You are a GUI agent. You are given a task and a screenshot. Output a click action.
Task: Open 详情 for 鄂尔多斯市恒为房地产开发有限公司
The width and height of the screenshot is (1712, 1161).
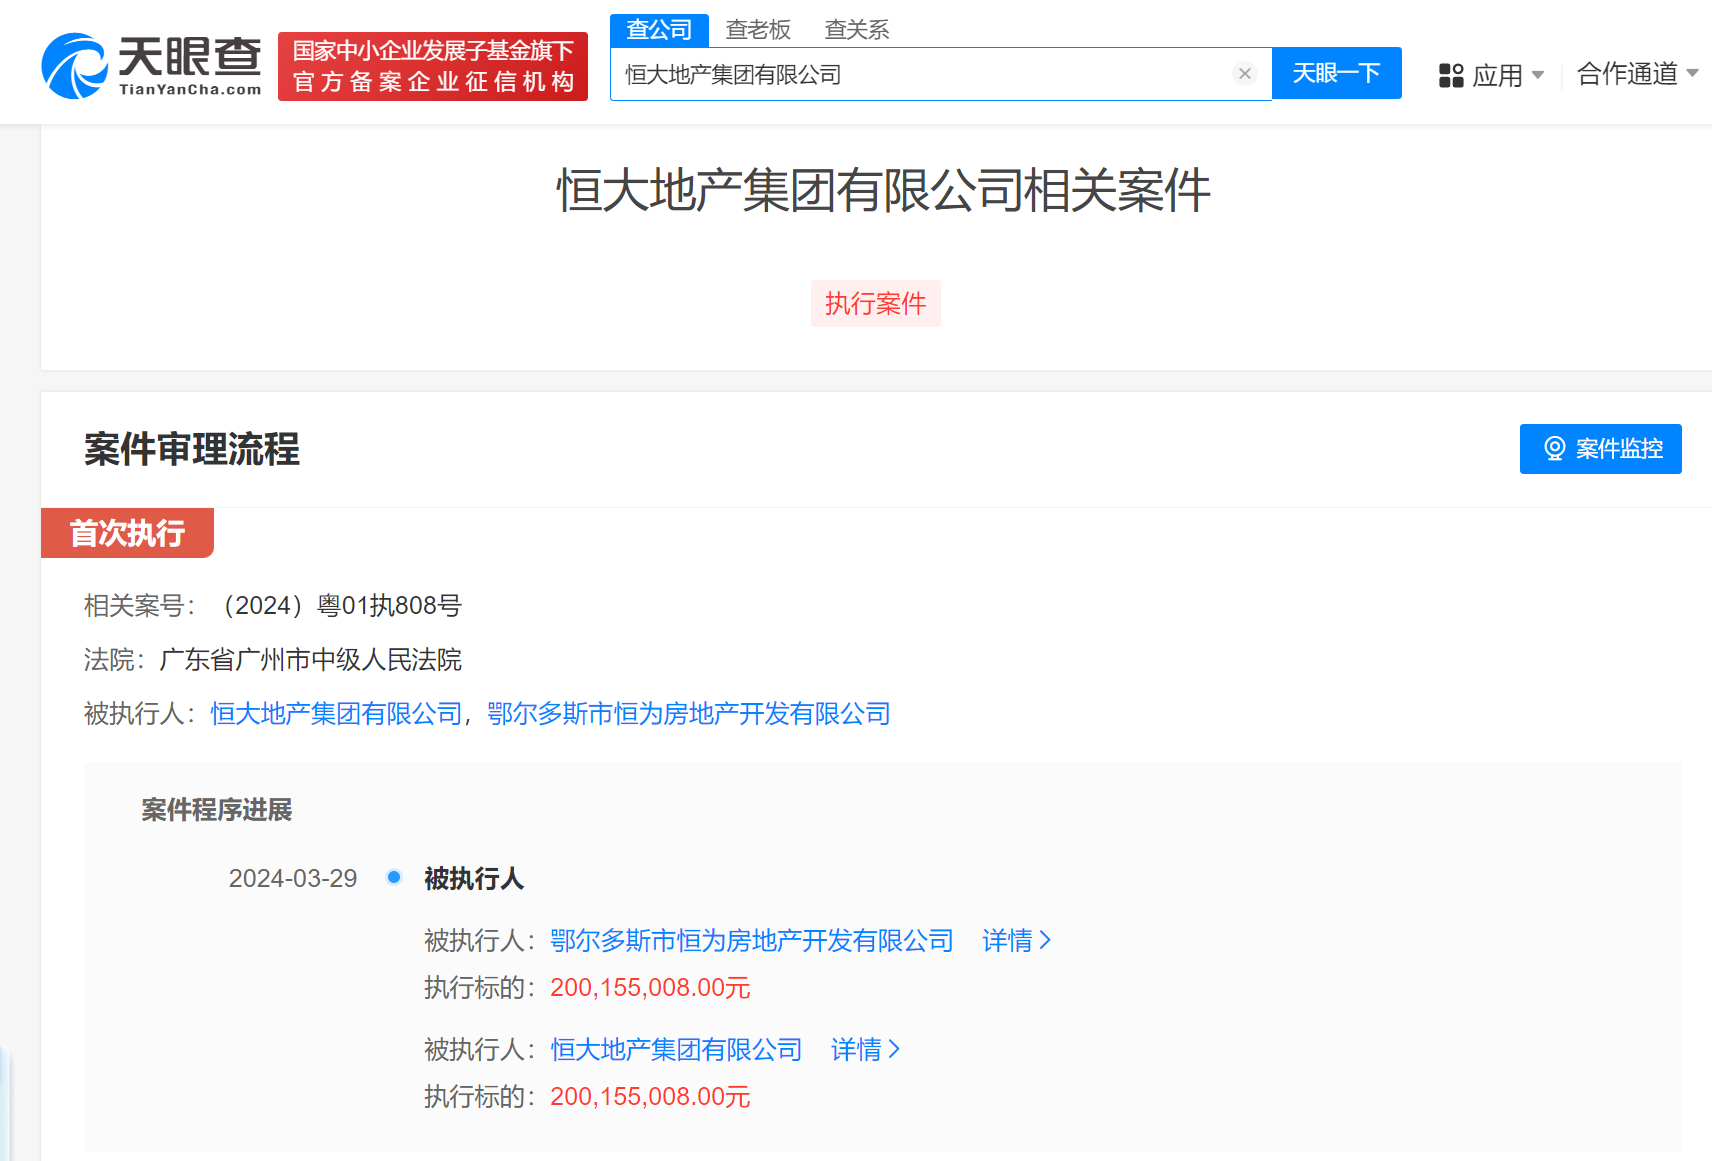coord(1017,941)
